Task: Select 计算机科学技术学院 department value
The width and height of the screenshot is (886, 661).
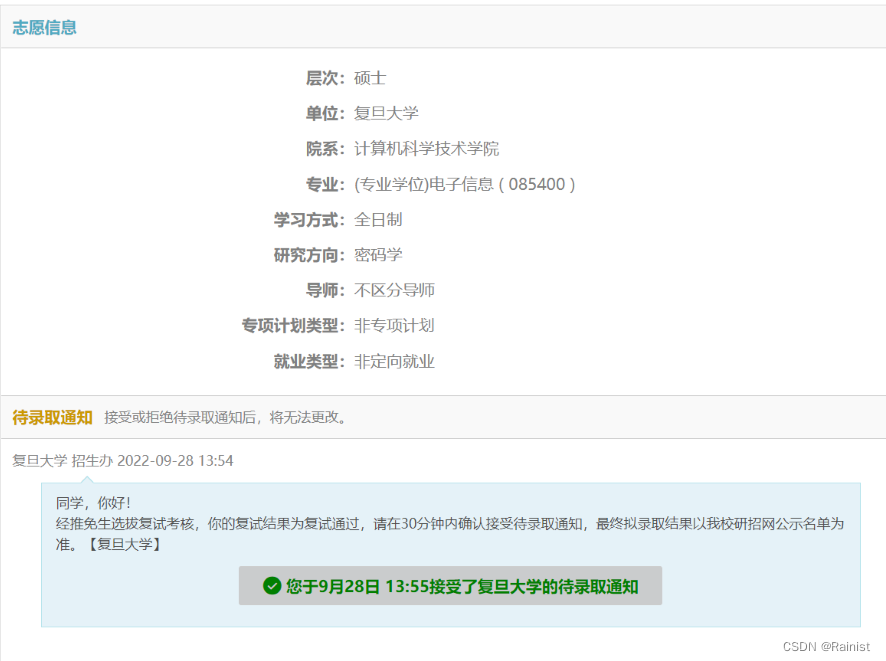Action: (x=427, y=149)
